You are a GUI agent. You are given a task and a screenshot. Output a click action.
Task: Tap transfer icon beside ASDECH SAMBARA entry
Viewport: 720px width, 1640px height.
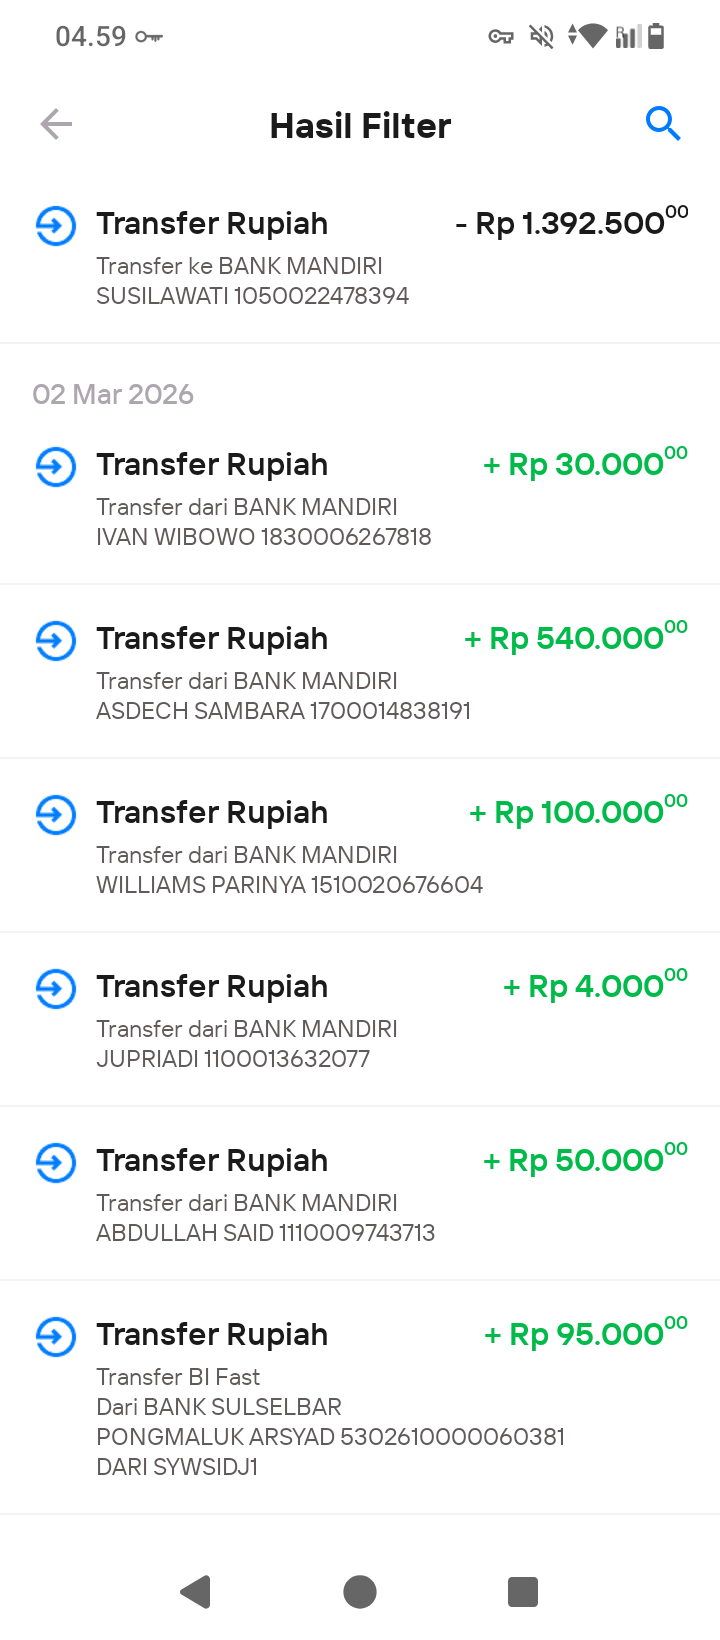[x=56, y=640]
